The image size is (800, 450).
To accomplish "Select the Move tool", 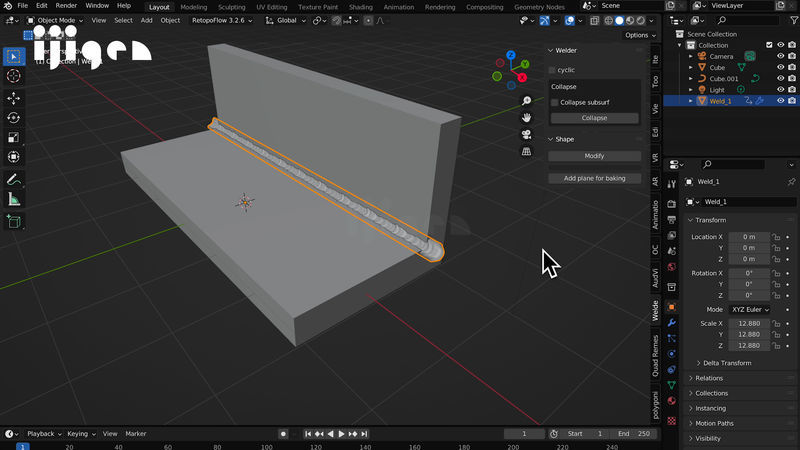I will tap(14, 98).
